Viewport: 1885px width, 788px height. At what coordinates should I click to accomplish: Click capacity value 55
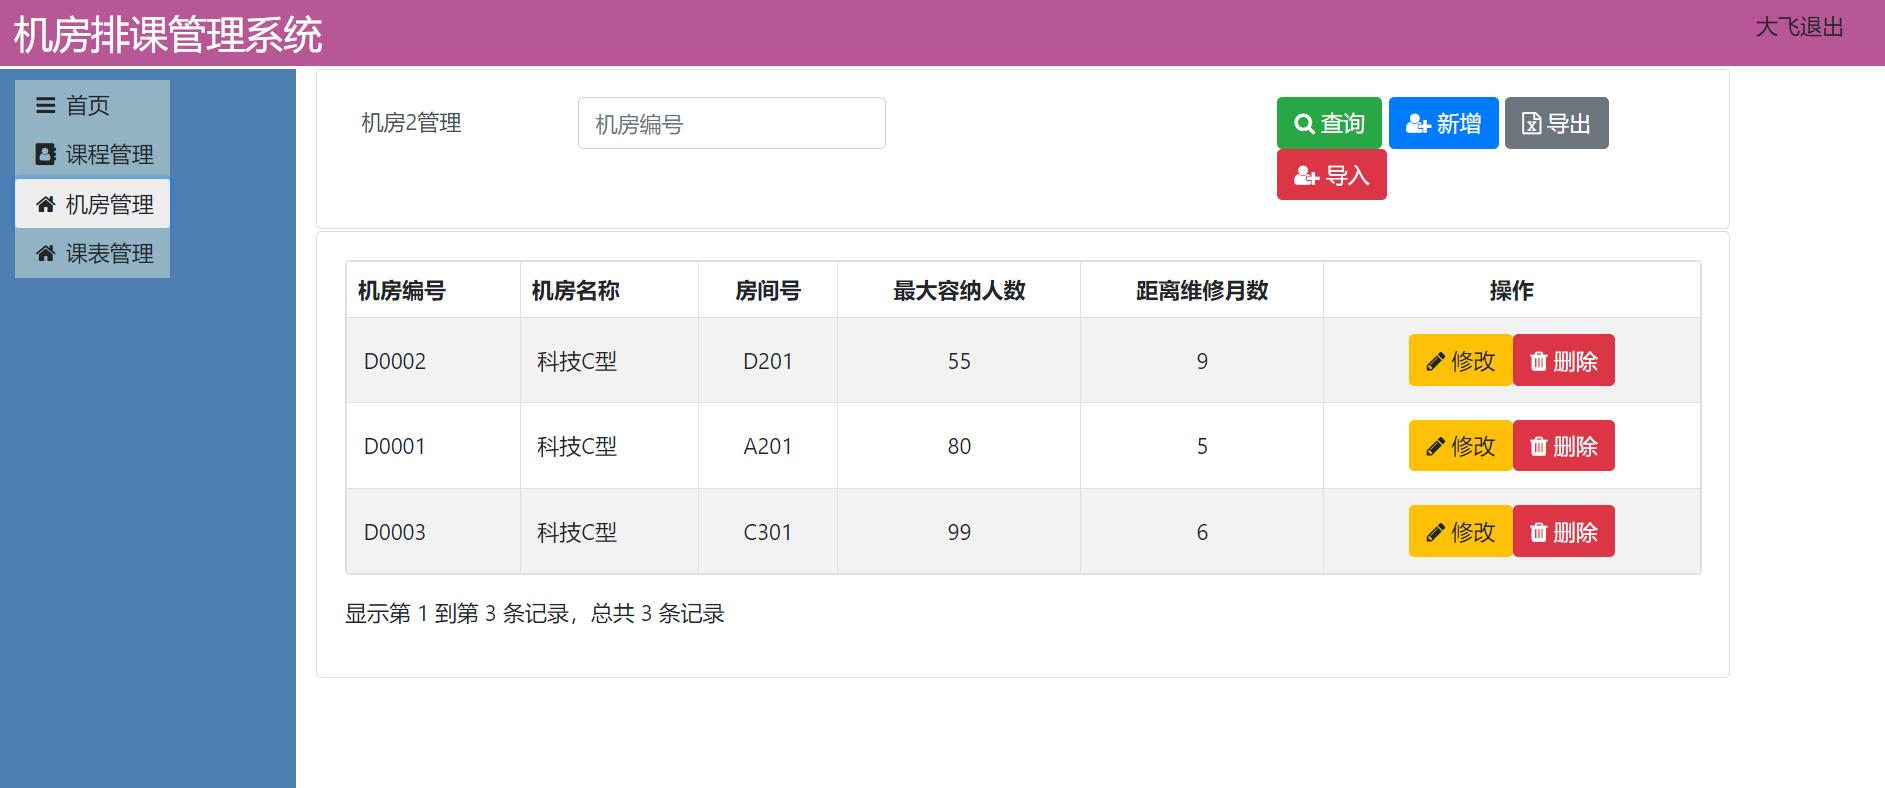(959, 361)
